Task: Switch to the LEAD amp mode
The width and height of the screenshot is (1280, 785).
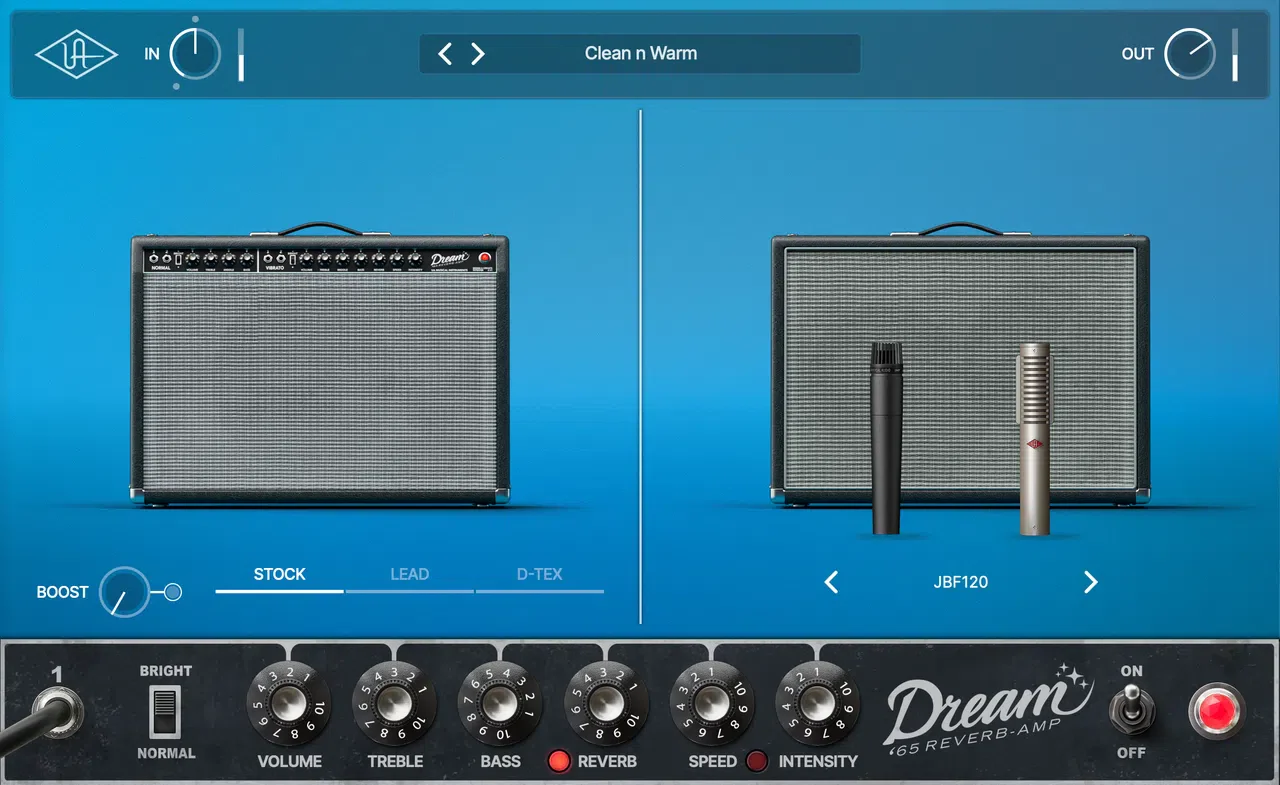Action: (410, 574)
